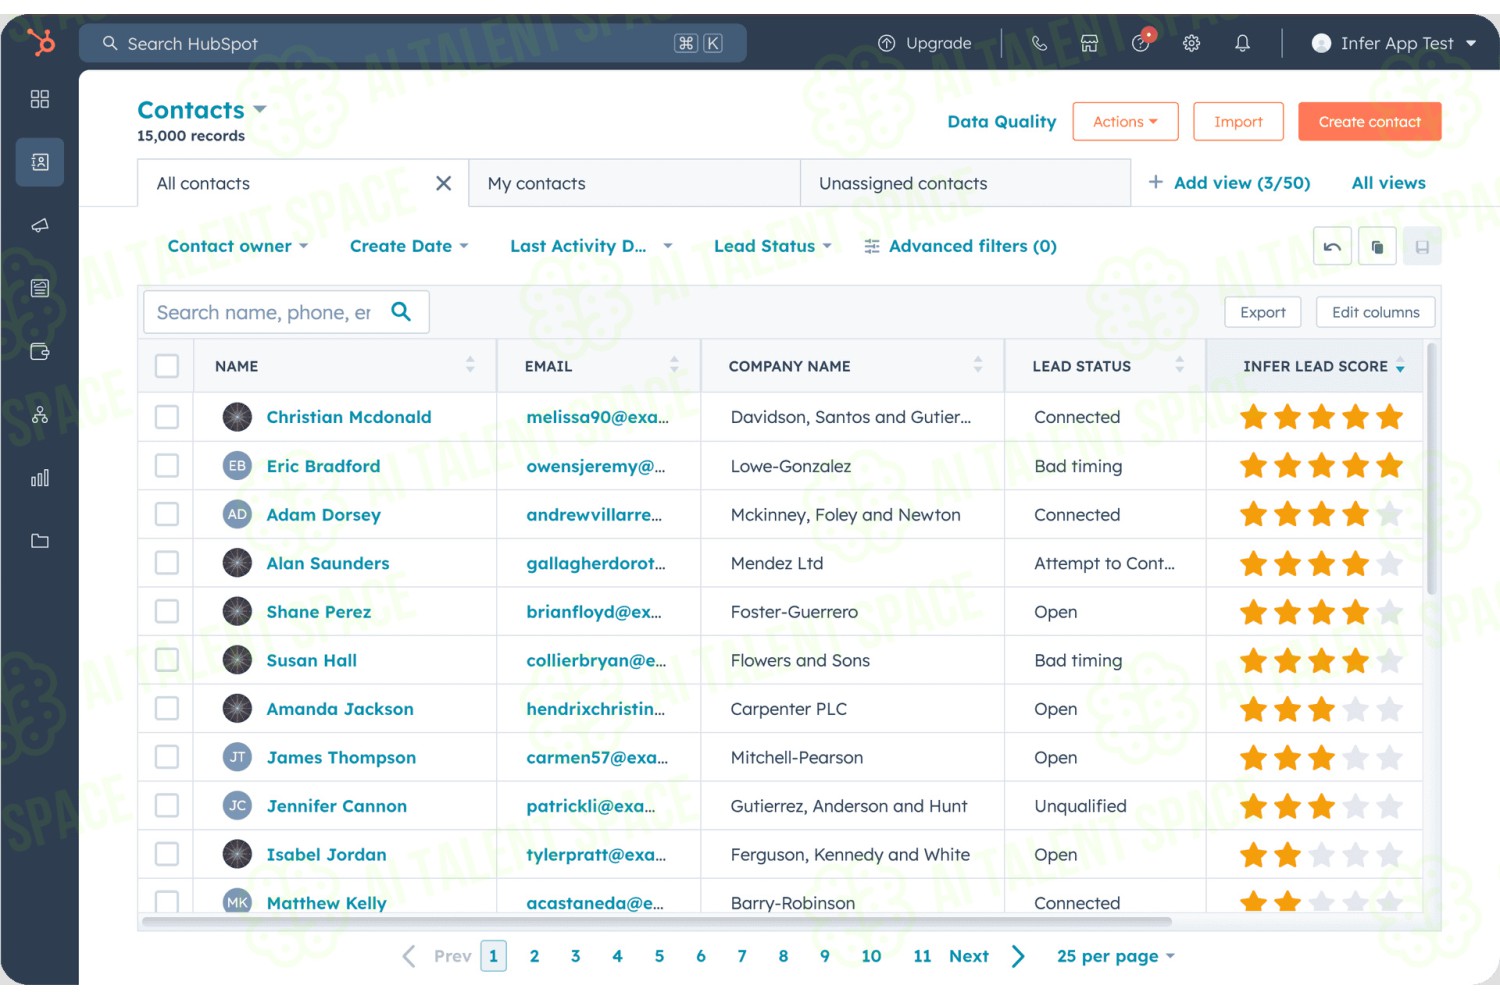Click the previous page arrow chevron
1500x1000 pixels.
408,956
